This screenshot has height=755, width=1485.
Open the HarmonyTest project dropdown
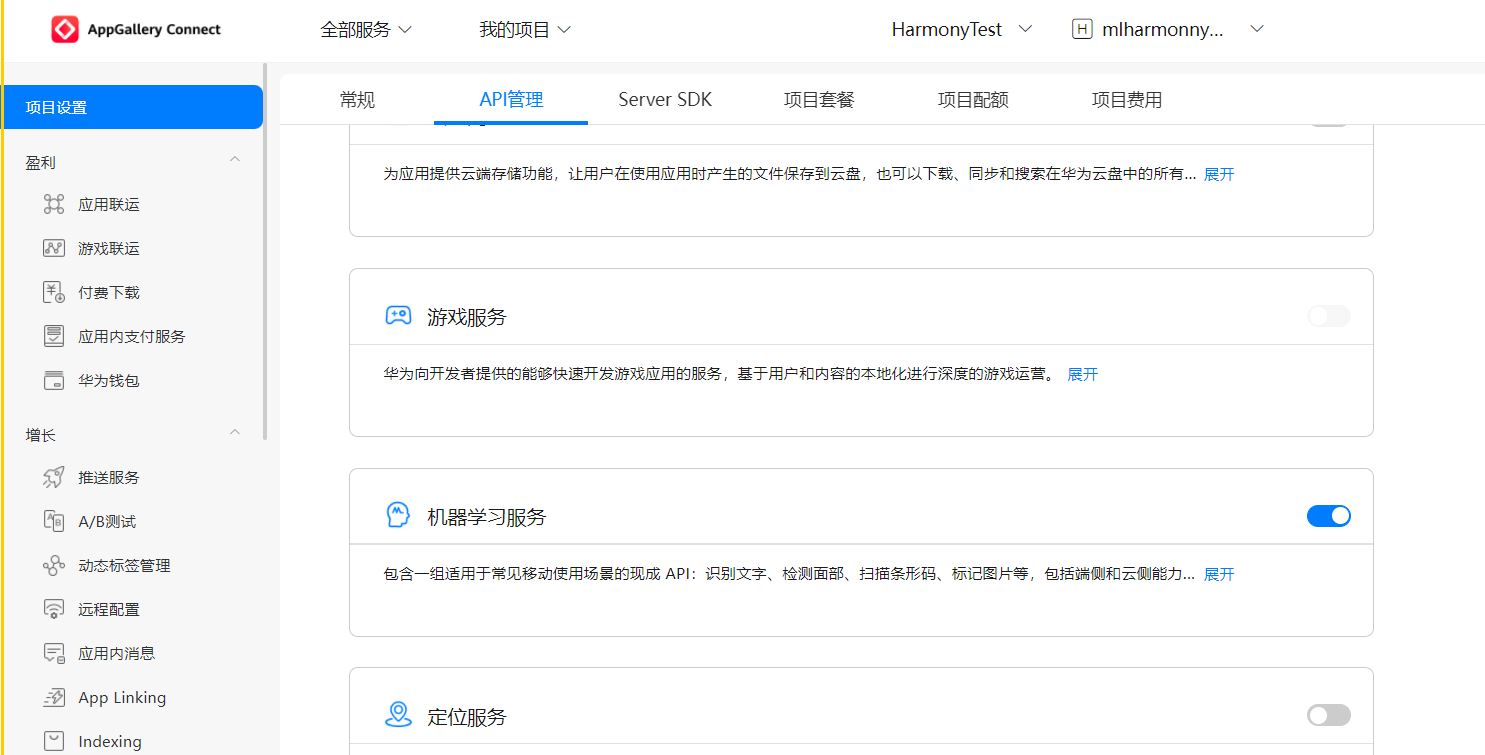tap(961, 30)
